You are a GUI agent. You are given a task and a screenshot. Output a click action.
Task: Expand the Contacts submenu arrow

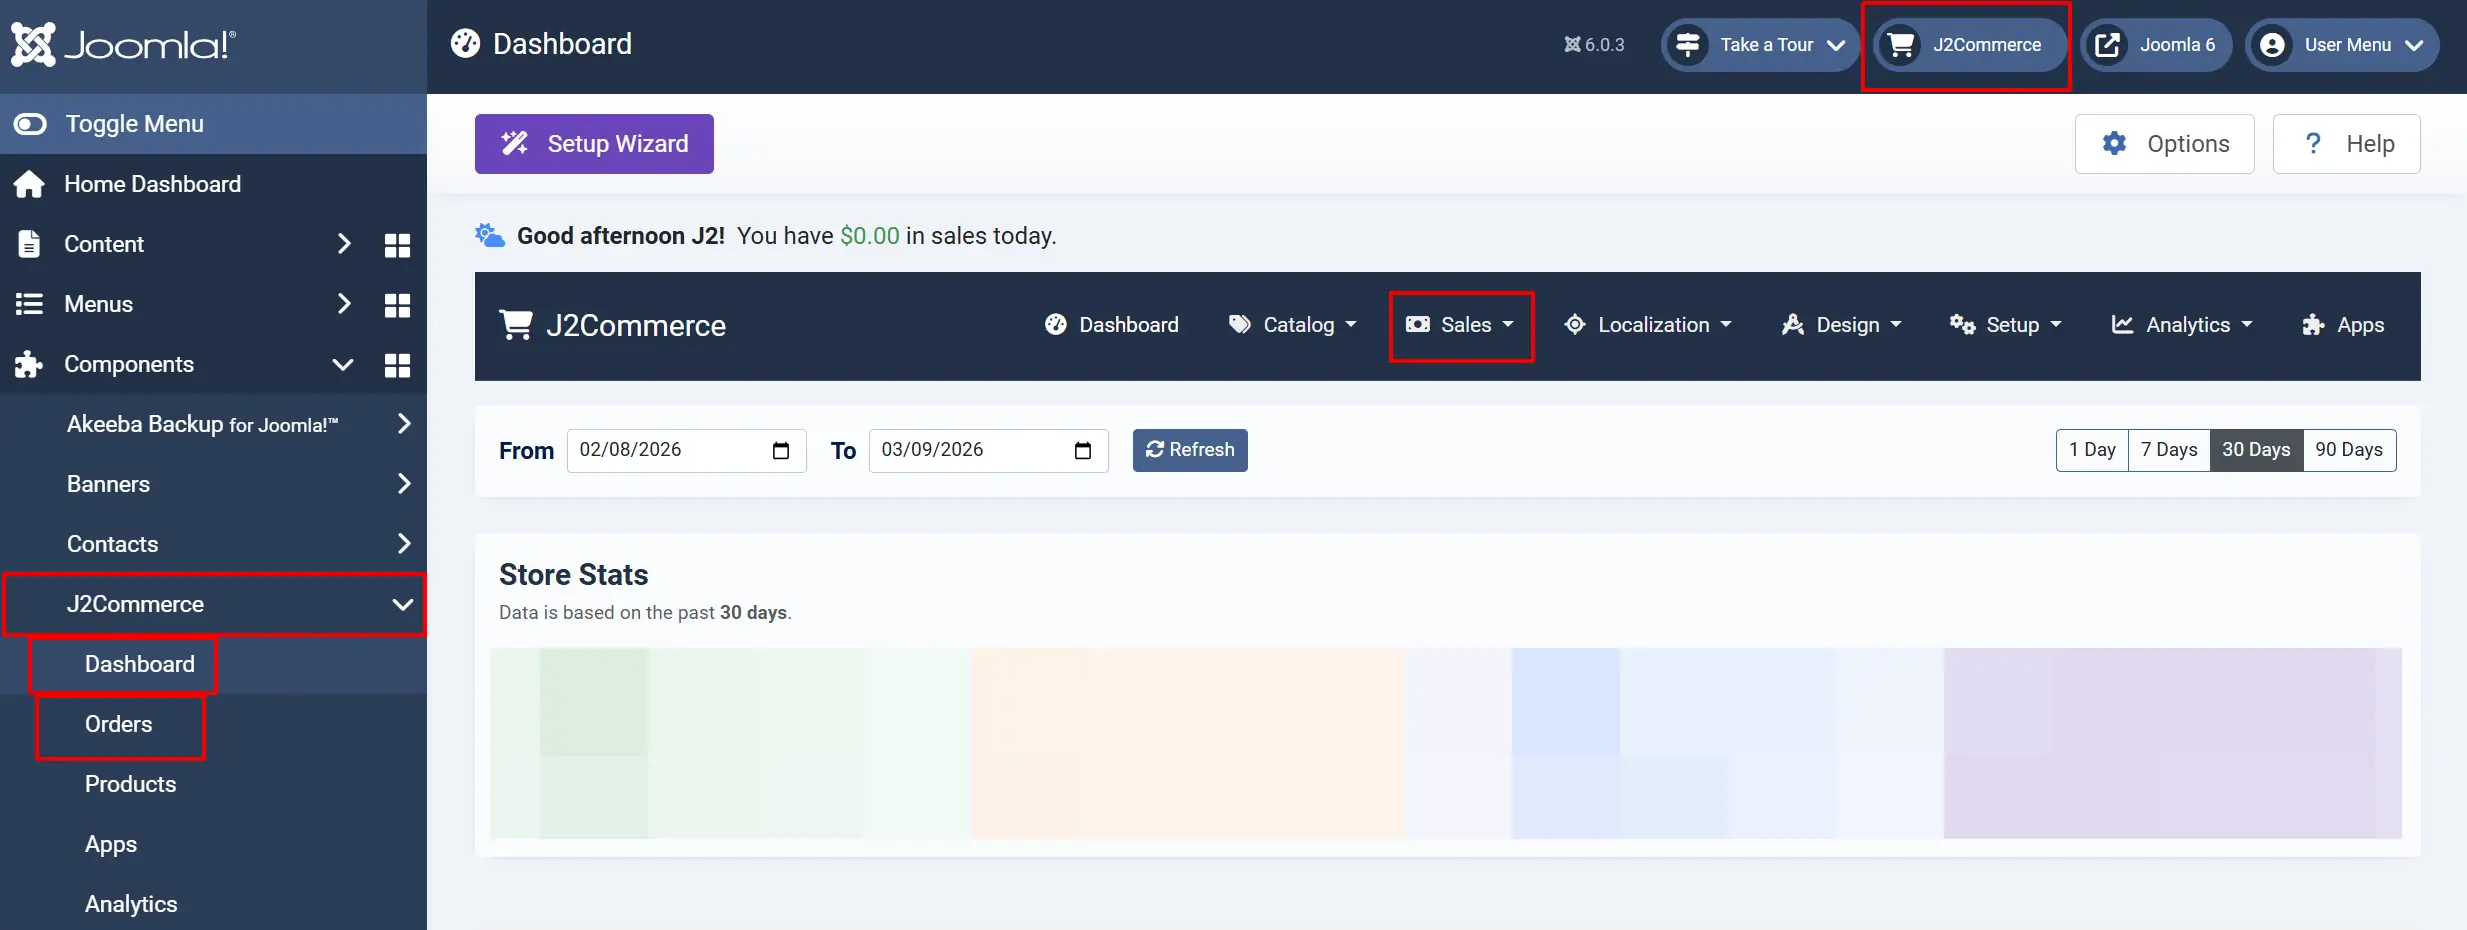tap(404, 544)
